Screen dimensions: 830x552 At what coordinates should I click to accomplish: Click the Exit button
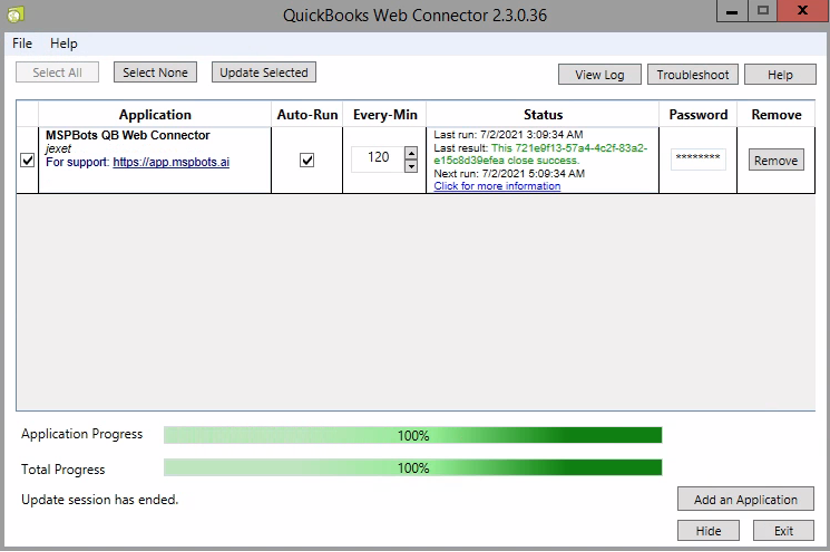783,531
